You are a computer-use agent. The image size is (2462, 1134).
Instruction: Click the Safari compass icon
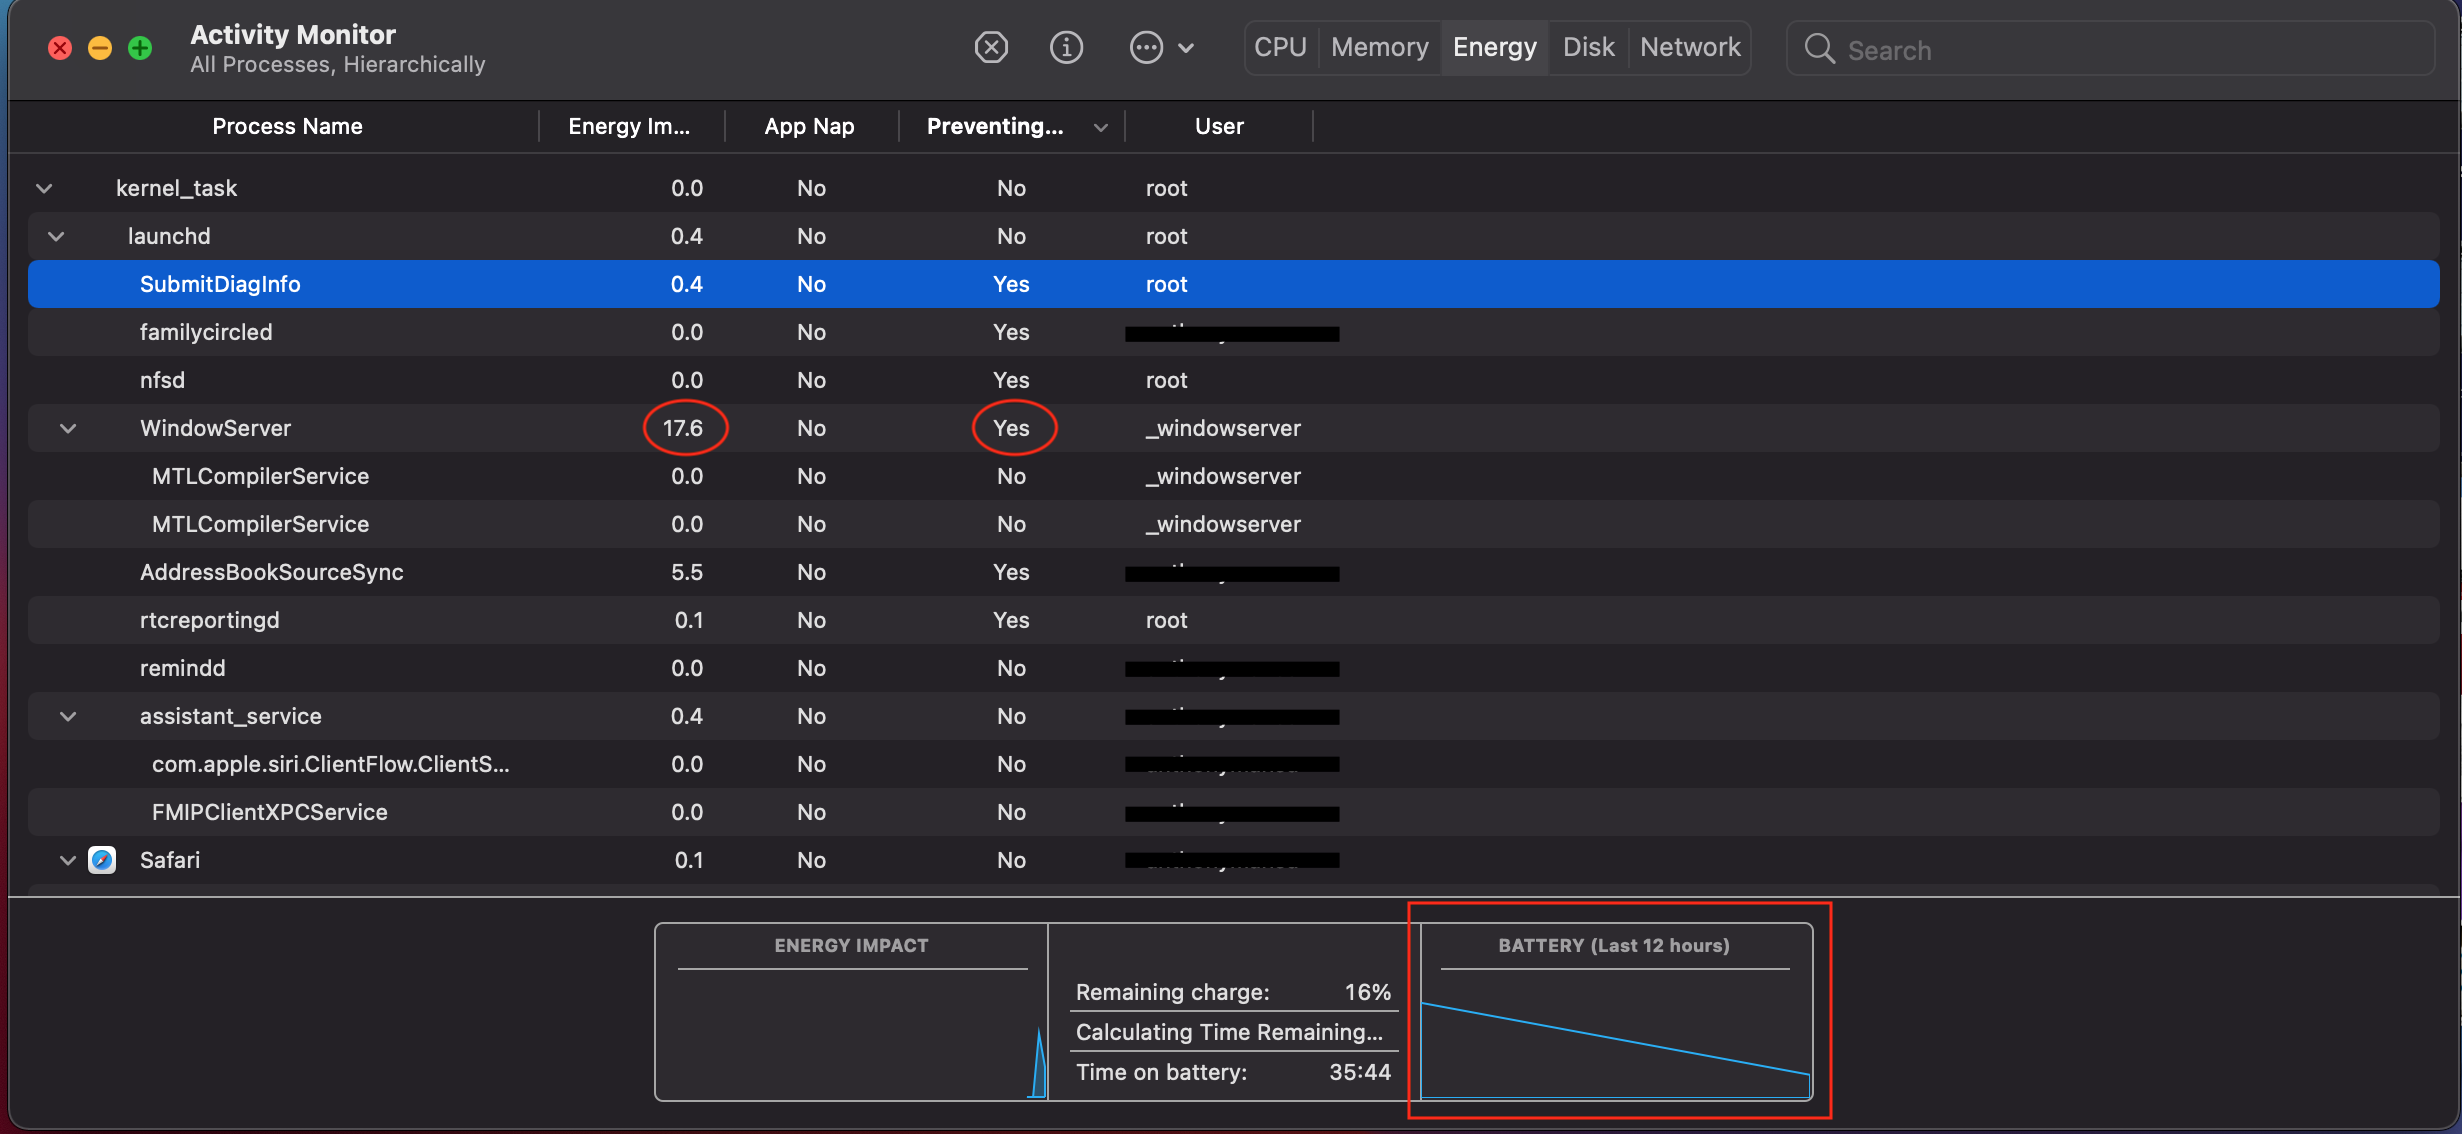tap(102, 860)
